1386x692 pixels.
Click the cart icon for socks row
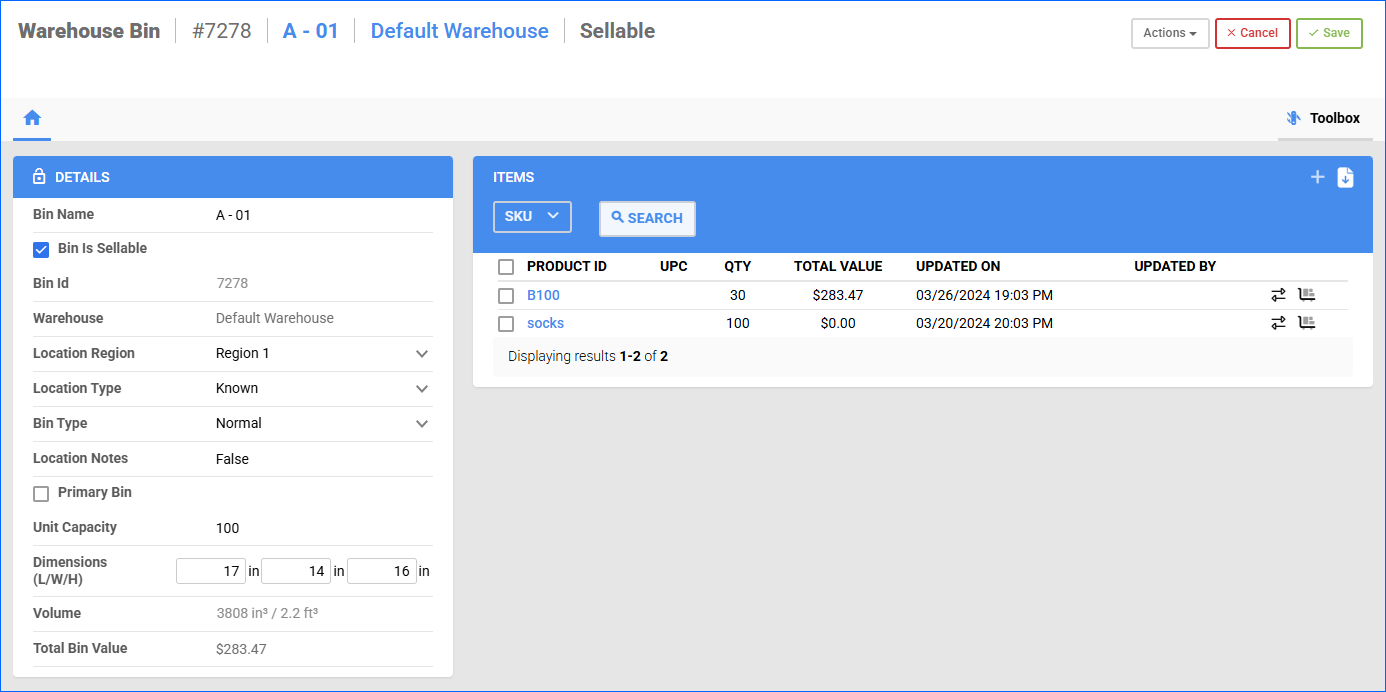pos(1306,323)
